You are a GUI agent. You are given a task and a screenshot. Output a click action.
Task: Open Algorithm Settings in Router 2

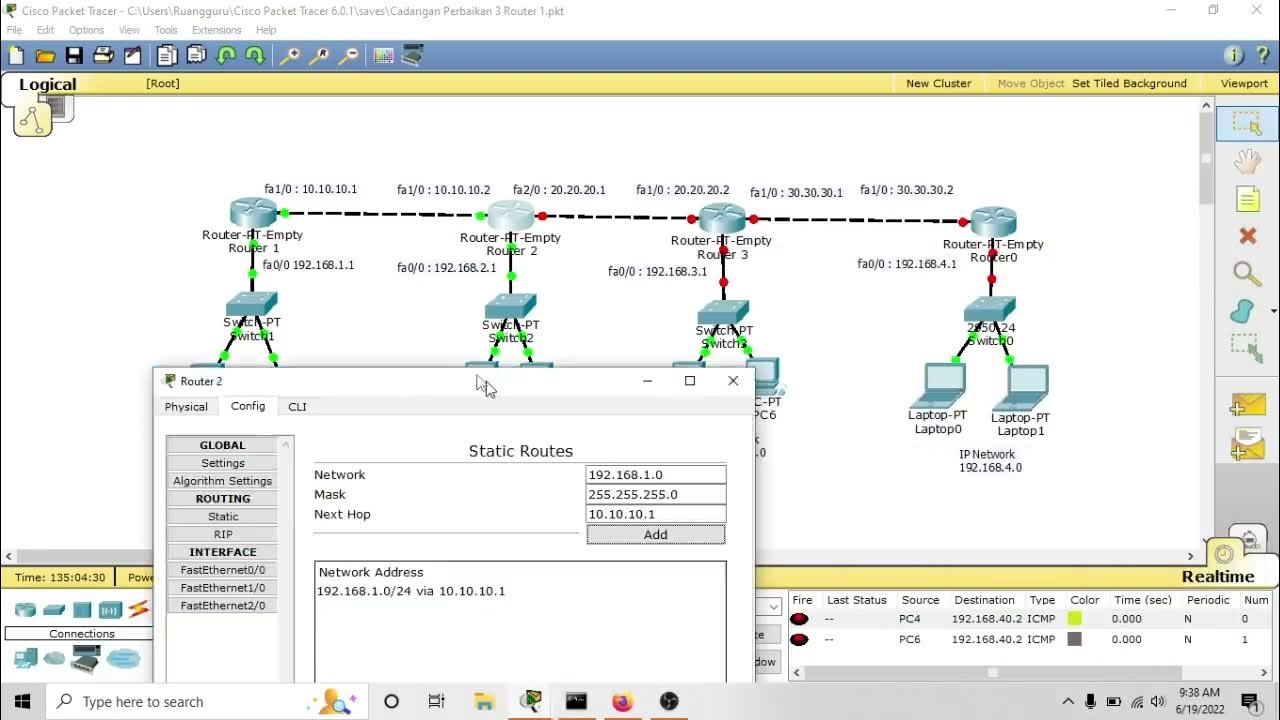[223, 481]
